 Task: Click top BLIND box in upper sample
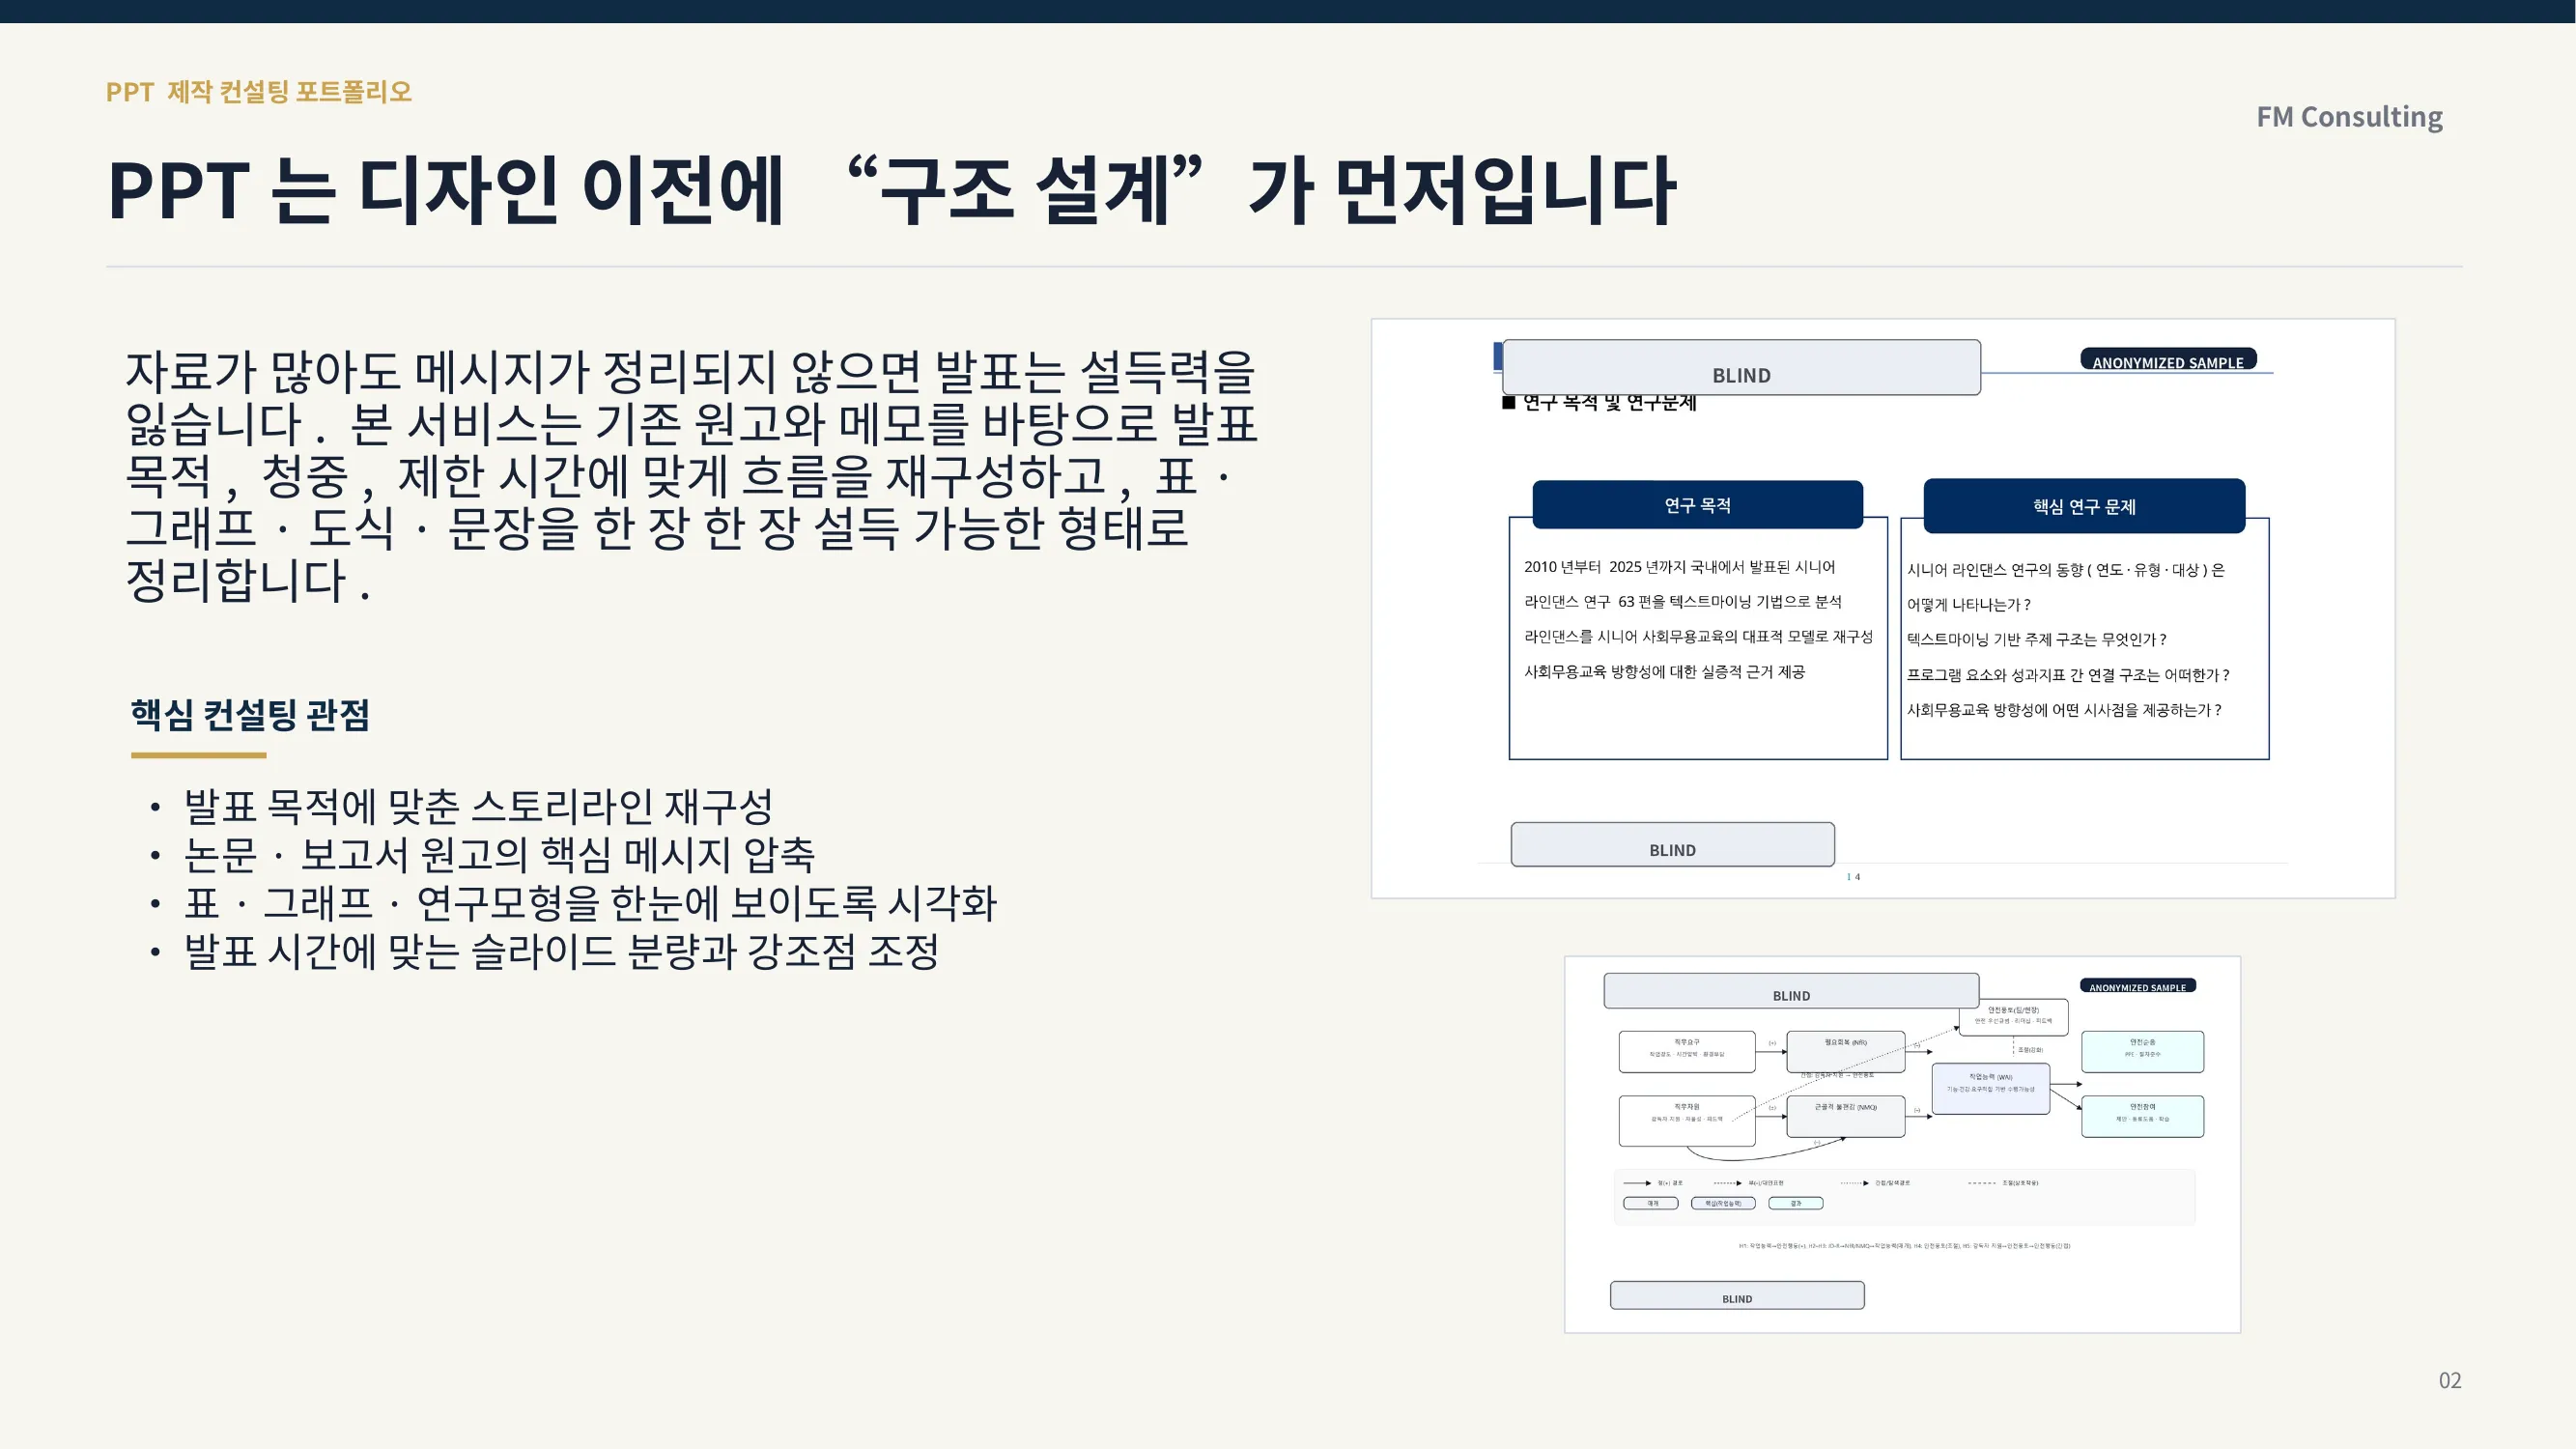coord(1741,367)
